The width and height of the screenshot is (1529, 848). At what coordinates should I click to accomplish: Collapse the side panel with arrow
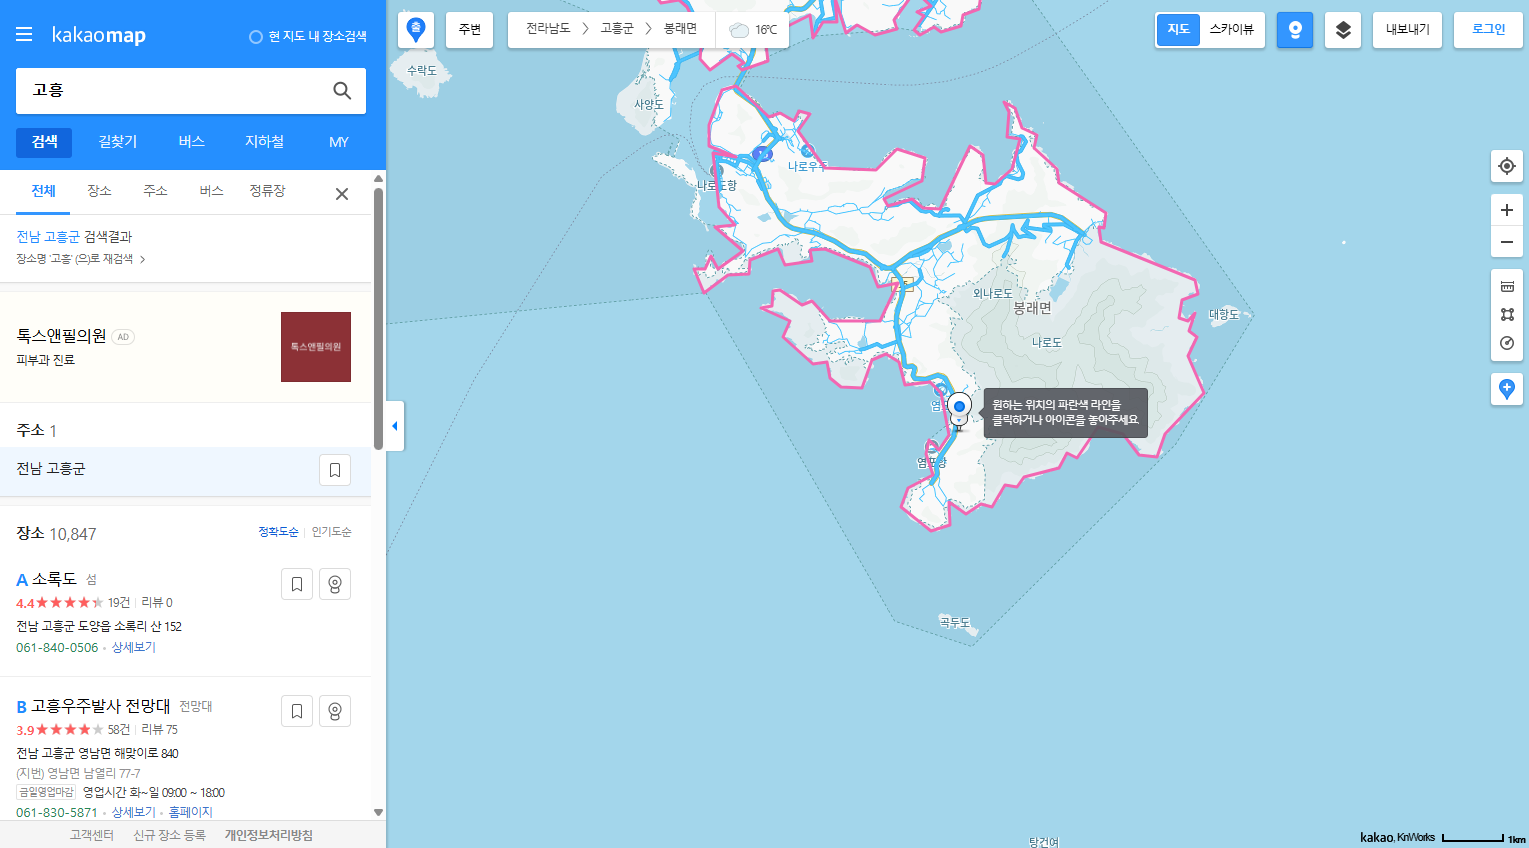click(395, 426)
